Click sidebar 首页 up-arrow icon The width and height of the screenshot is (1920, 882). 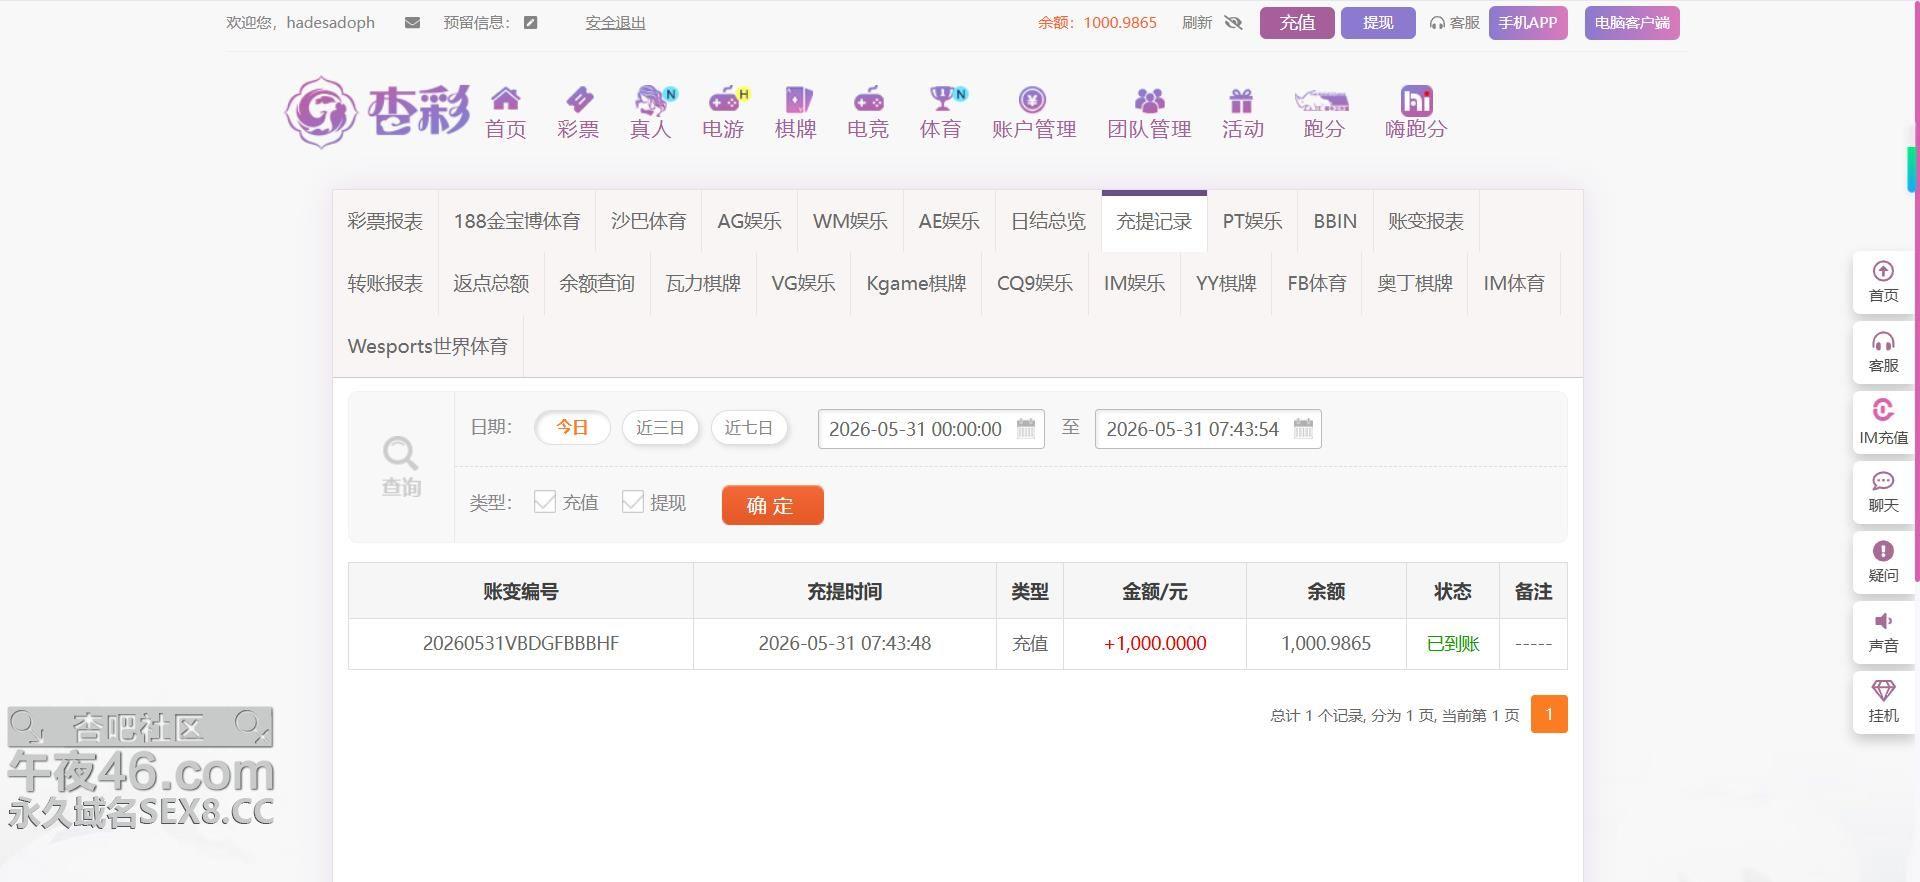1883,271
